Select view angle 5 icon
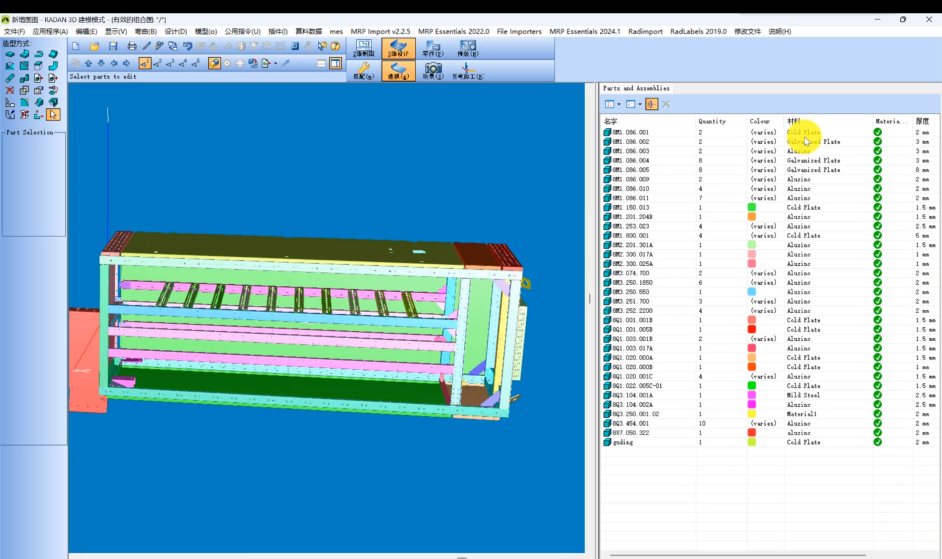This screenshot has width=942, height=559. pyautogui.click(x=195, y=63)
